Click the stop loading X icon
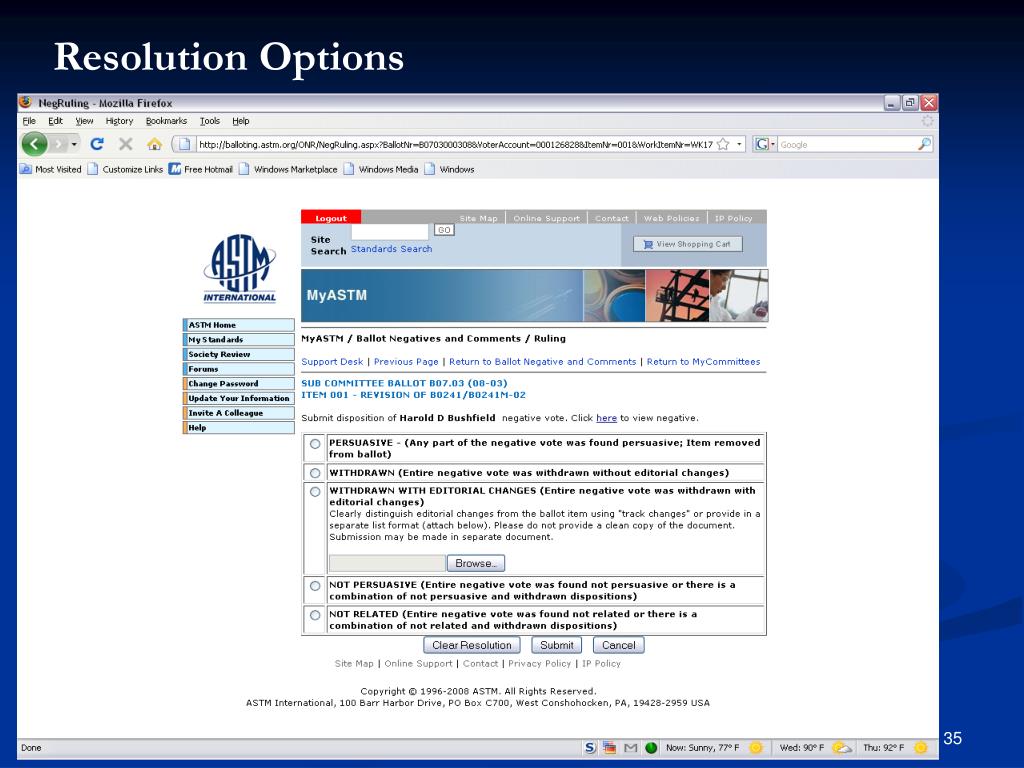 tap(126, 144)
